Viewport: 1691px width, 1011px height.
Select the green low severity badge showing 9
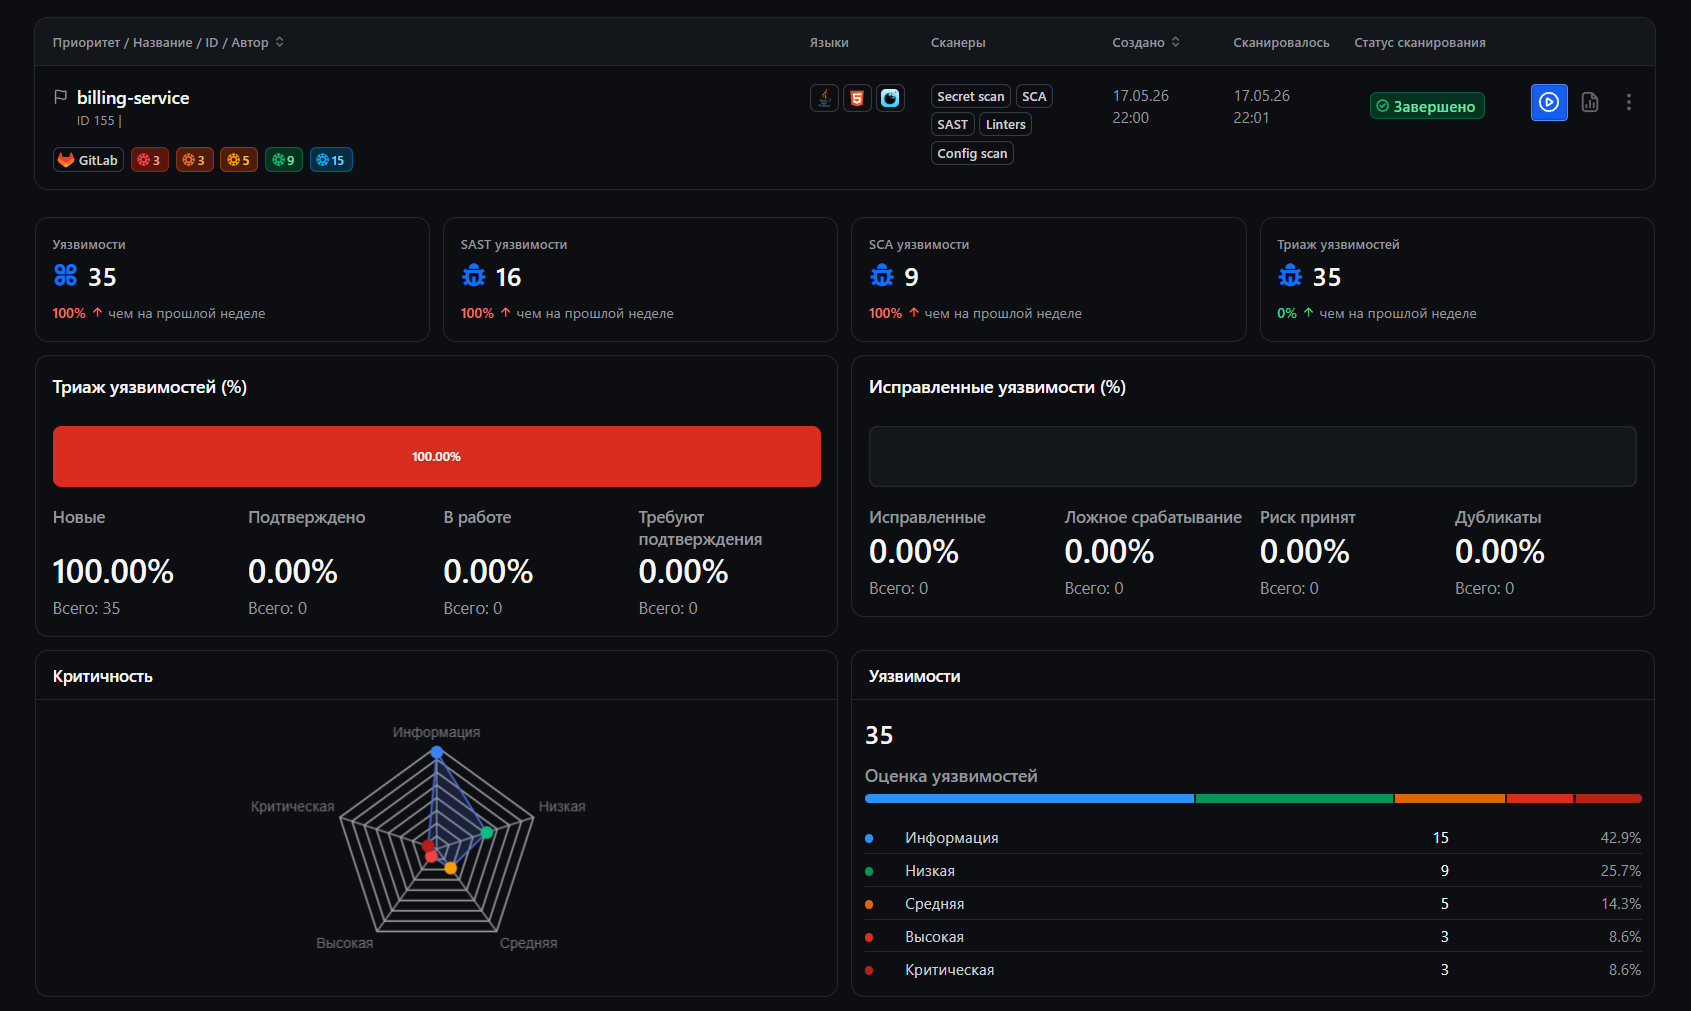pyautogui.click(x=284, y=160)
